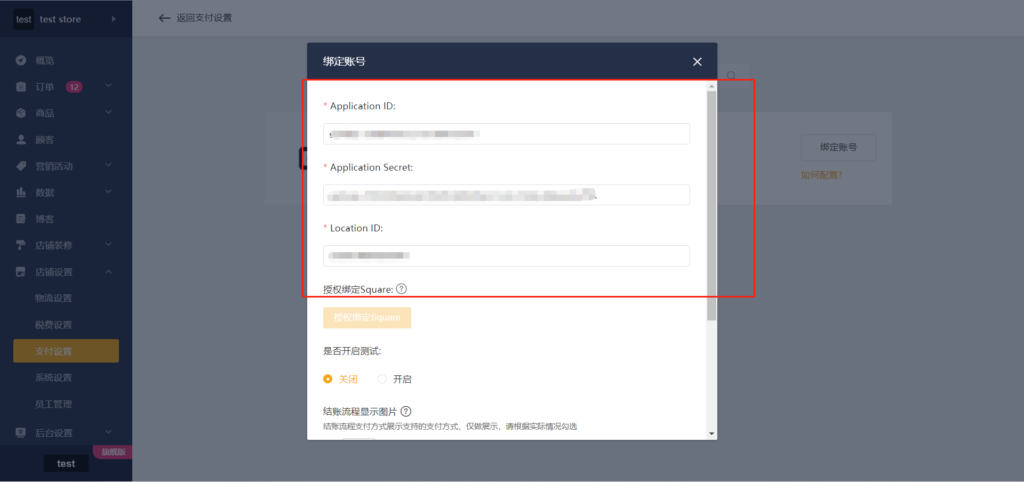
Task: Expand the 营销活动 menu chevron
Action: coord(108,166)
